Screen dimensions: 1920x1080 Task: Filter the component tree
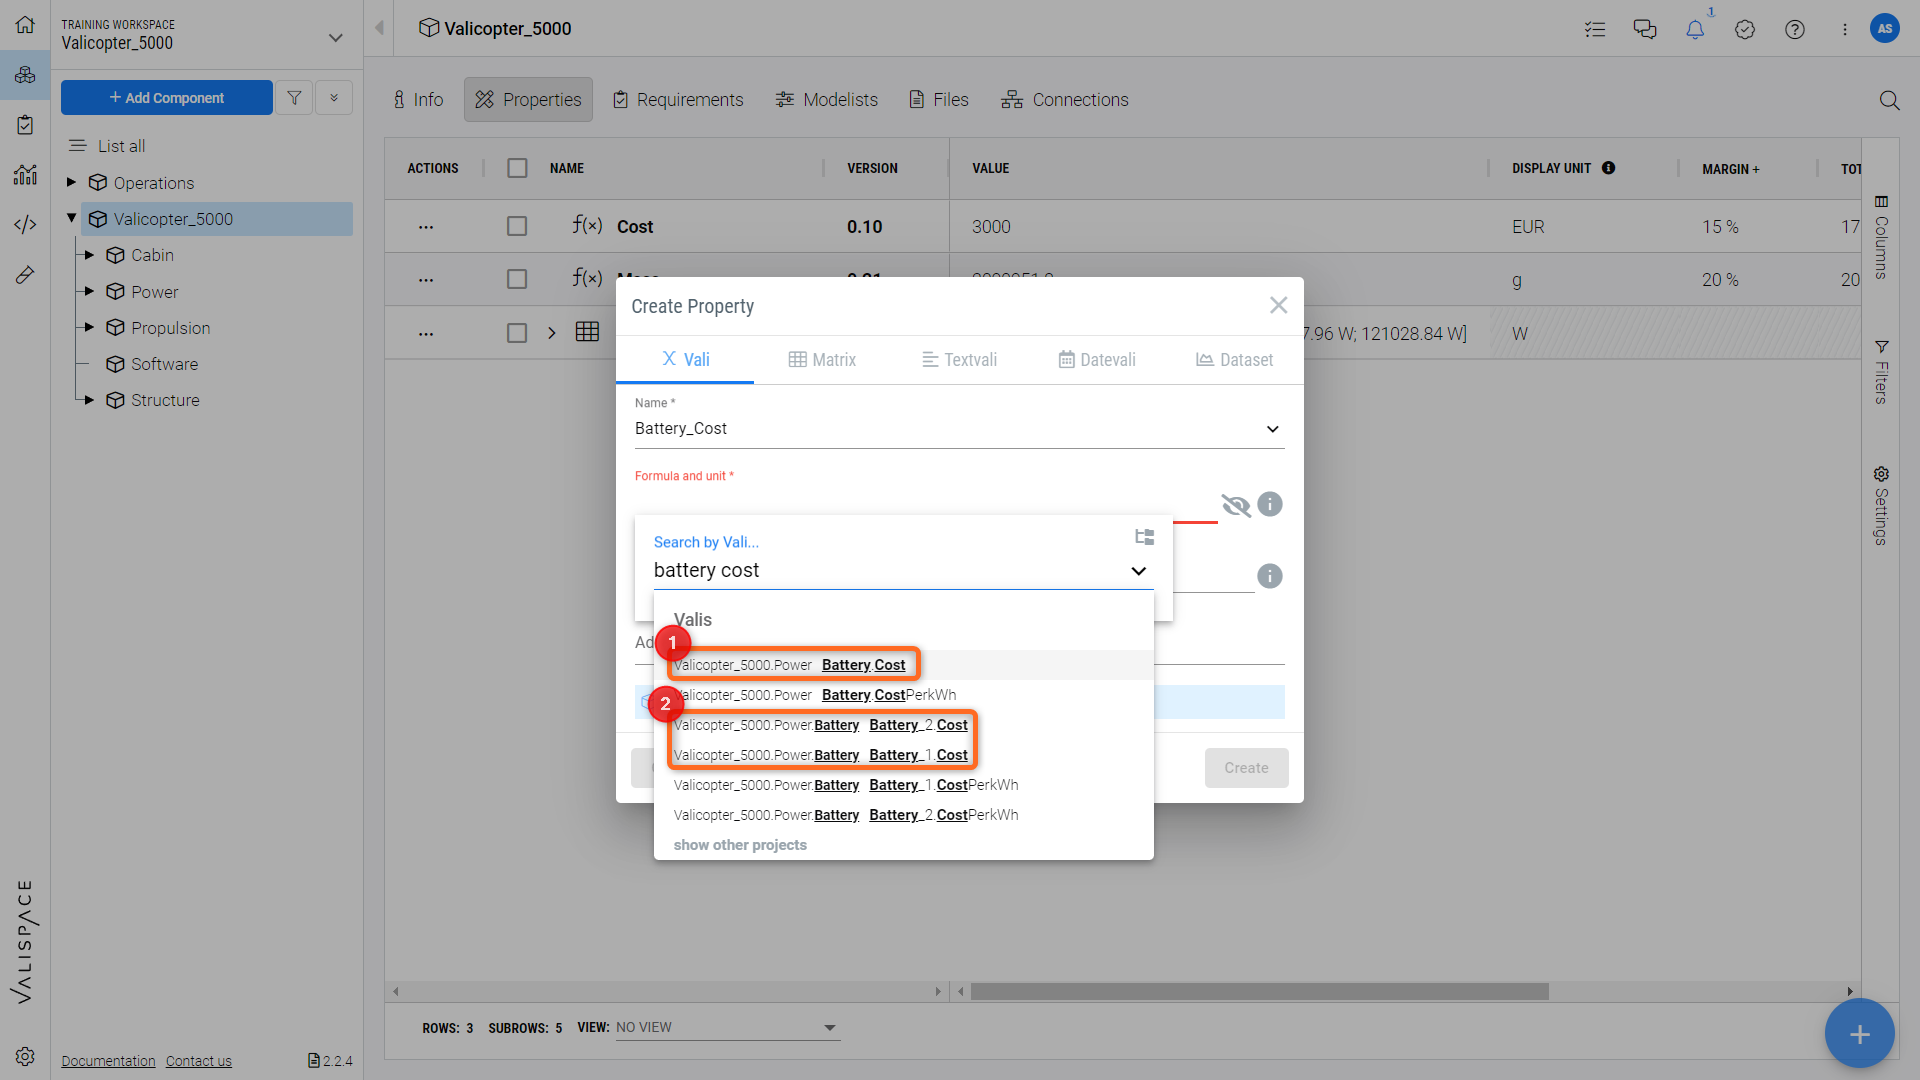(x=294, y=98)
